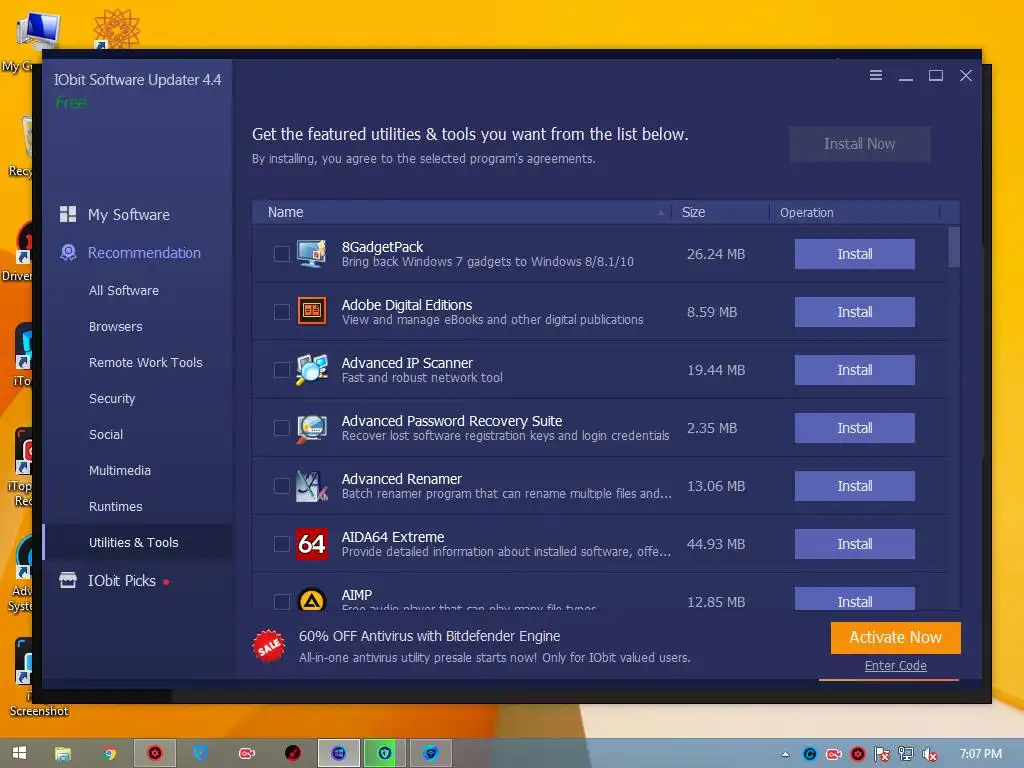The image size is (1024, 768).
Task: Click the AIDA64 Extreme red icon
Action: pyautogui.click(x=312, y=544)
